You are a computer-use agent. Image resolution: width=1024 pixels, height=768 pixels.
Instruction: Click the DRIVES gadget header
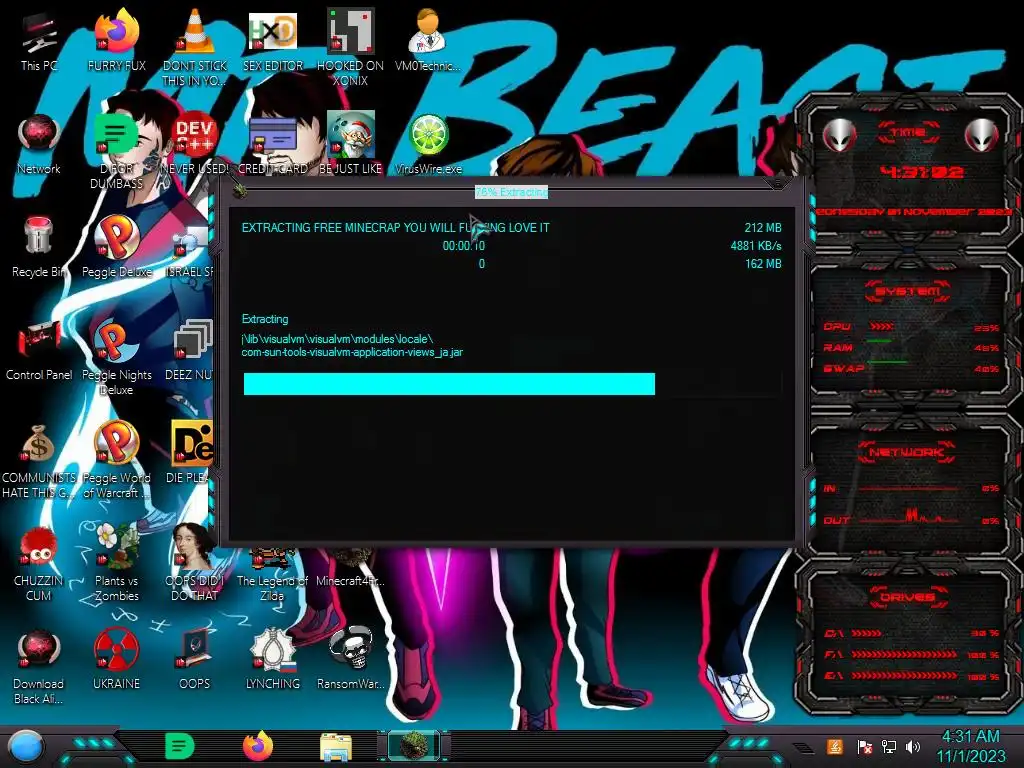907,597
